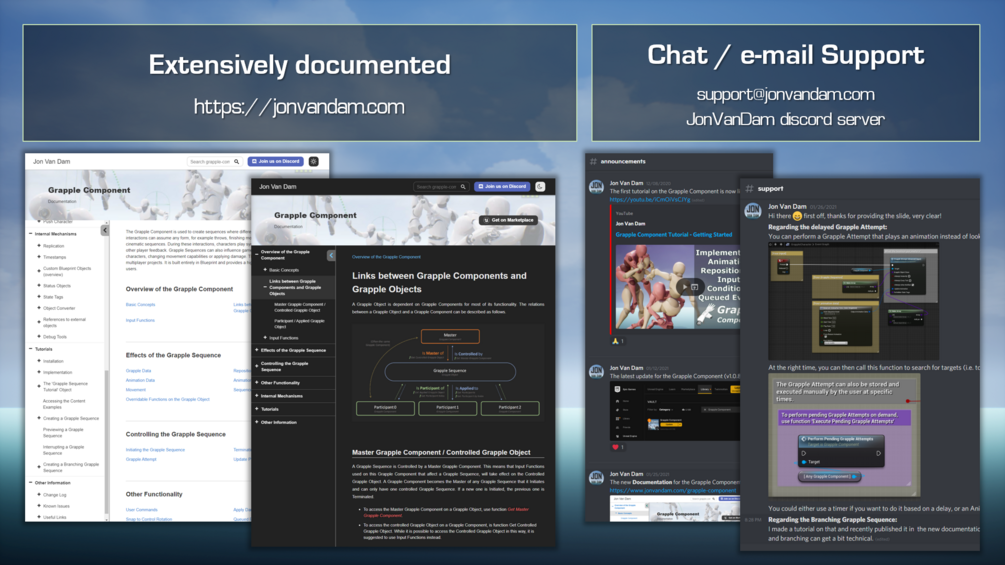The image size is (1005, 565).
Task: Open the launcher vault screenshot in announcements
Action: pyautogui.click(x=675, y=411)
